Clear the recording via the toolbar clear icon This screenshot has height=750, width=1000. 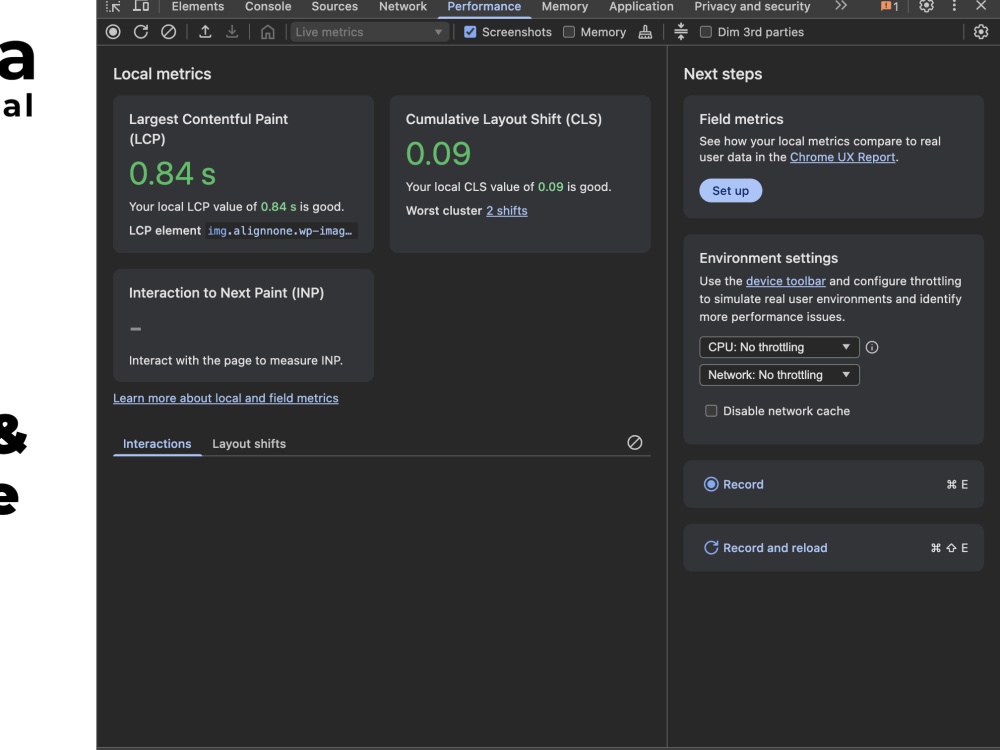[x=168, y=32]
